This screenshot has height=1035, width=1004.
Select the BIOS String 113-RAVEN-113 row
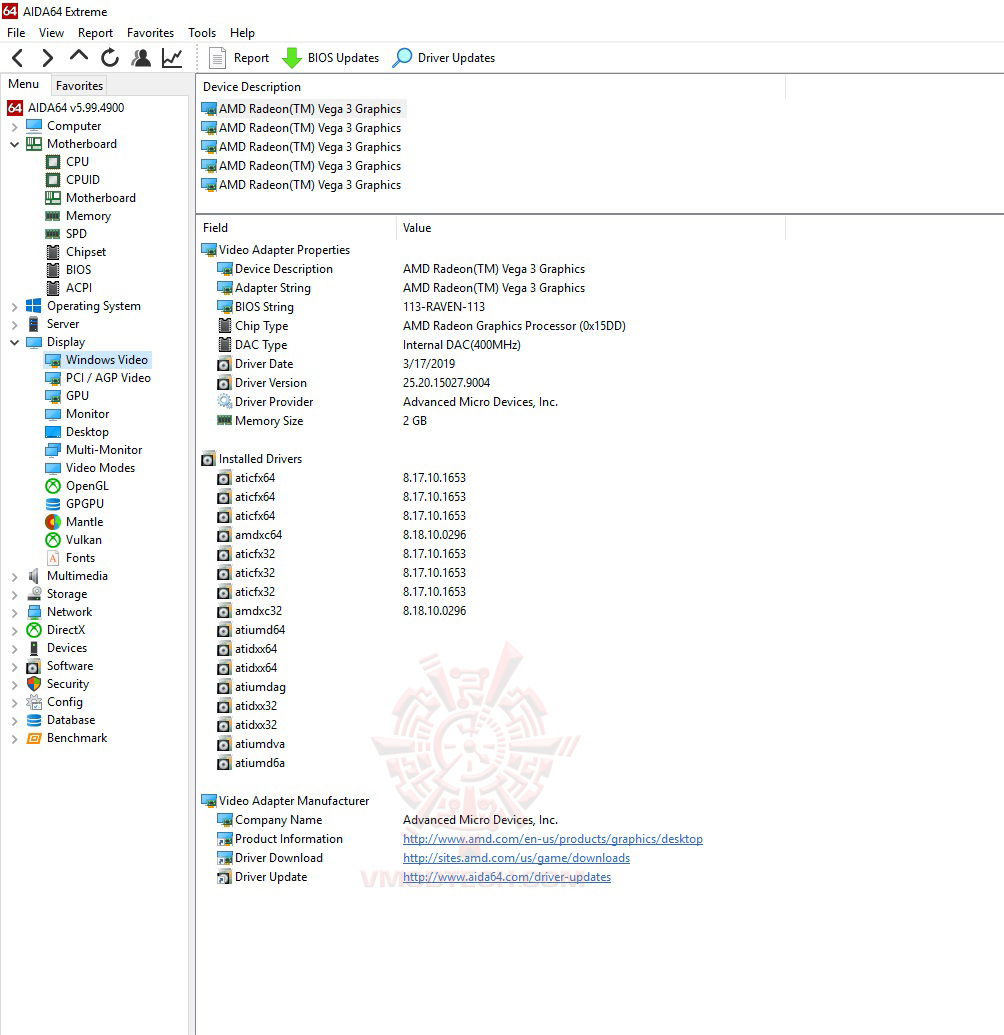pyautogui.click(x=351, y=307)
